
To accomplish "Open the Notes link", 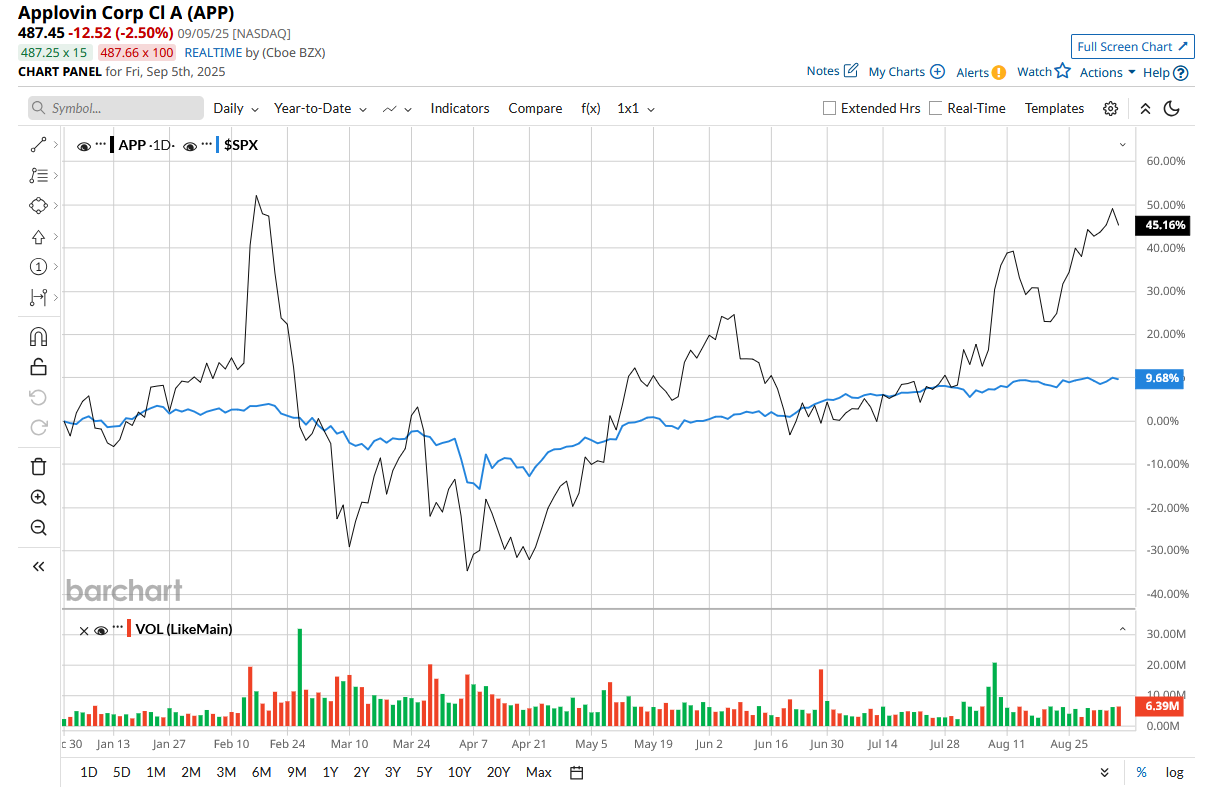I will tap(832, 71).
